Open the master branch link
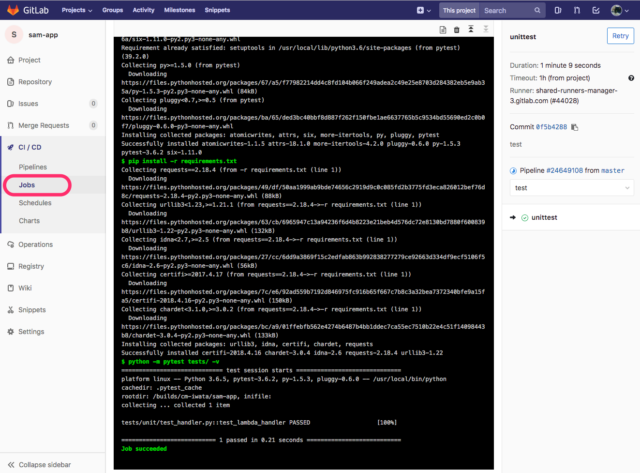 [613, 171]
